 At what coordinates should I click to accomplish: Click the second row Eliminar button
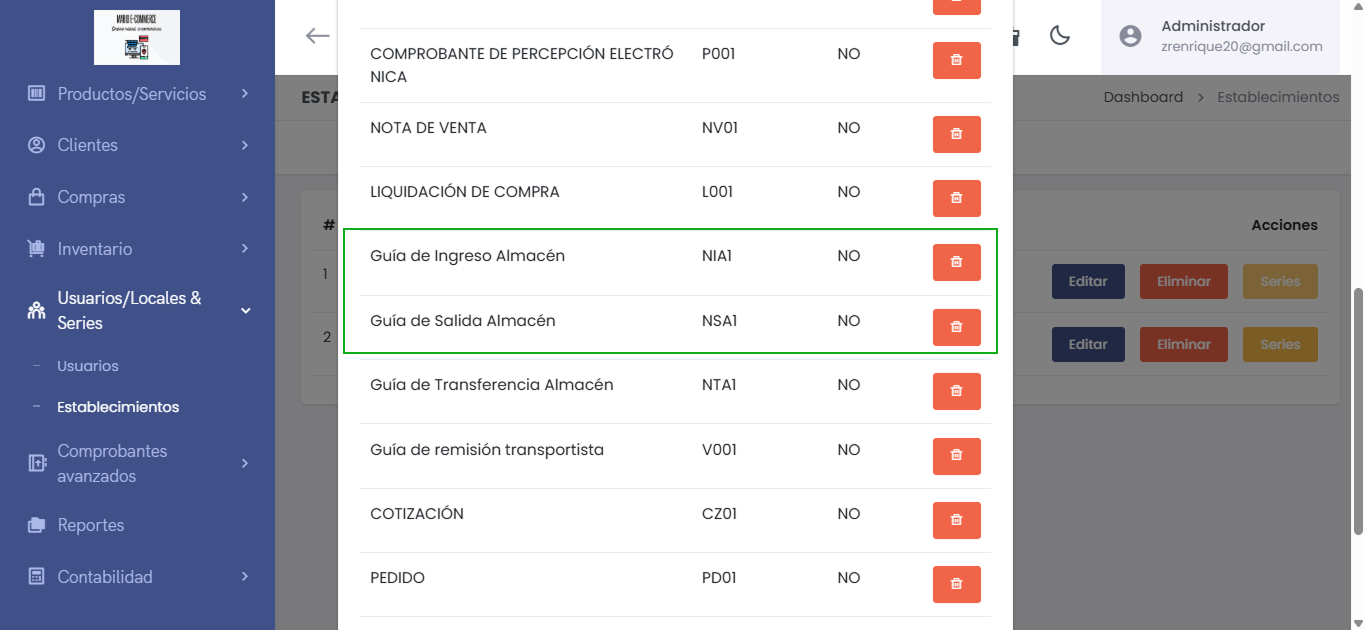pos(1184,345)
